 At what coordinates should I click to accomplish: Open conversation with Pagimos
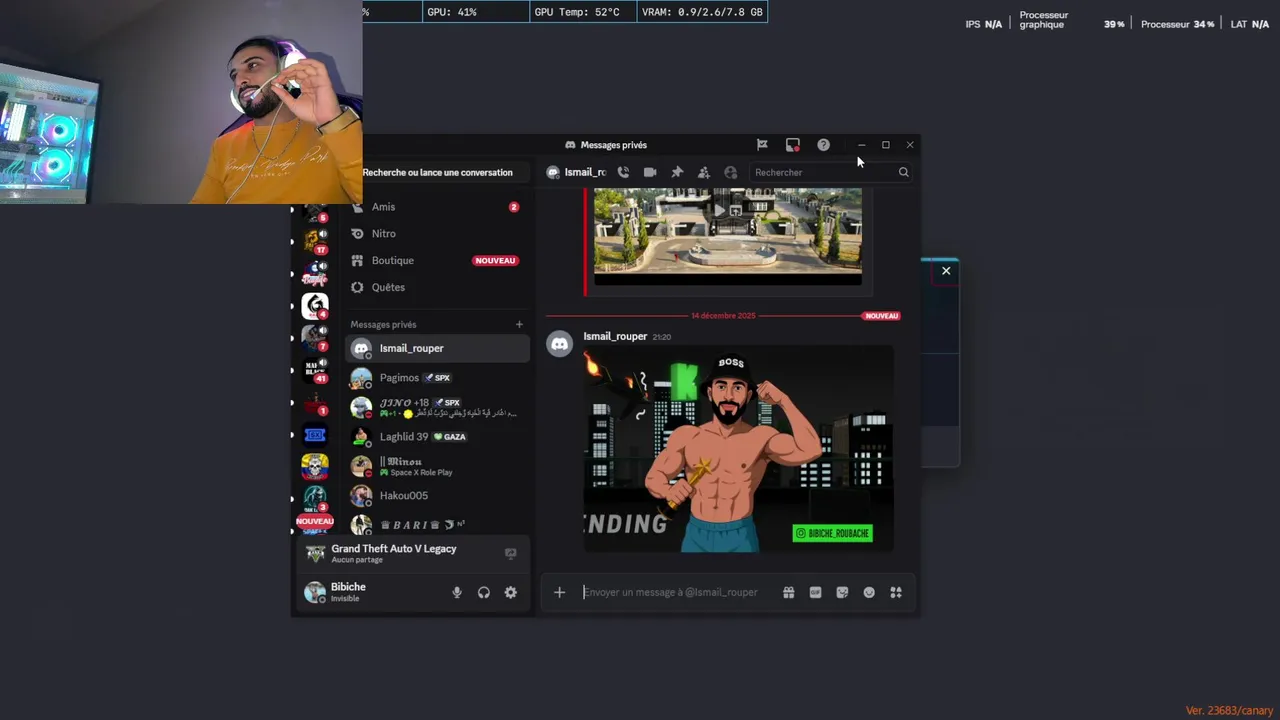(x=437, y=378)
